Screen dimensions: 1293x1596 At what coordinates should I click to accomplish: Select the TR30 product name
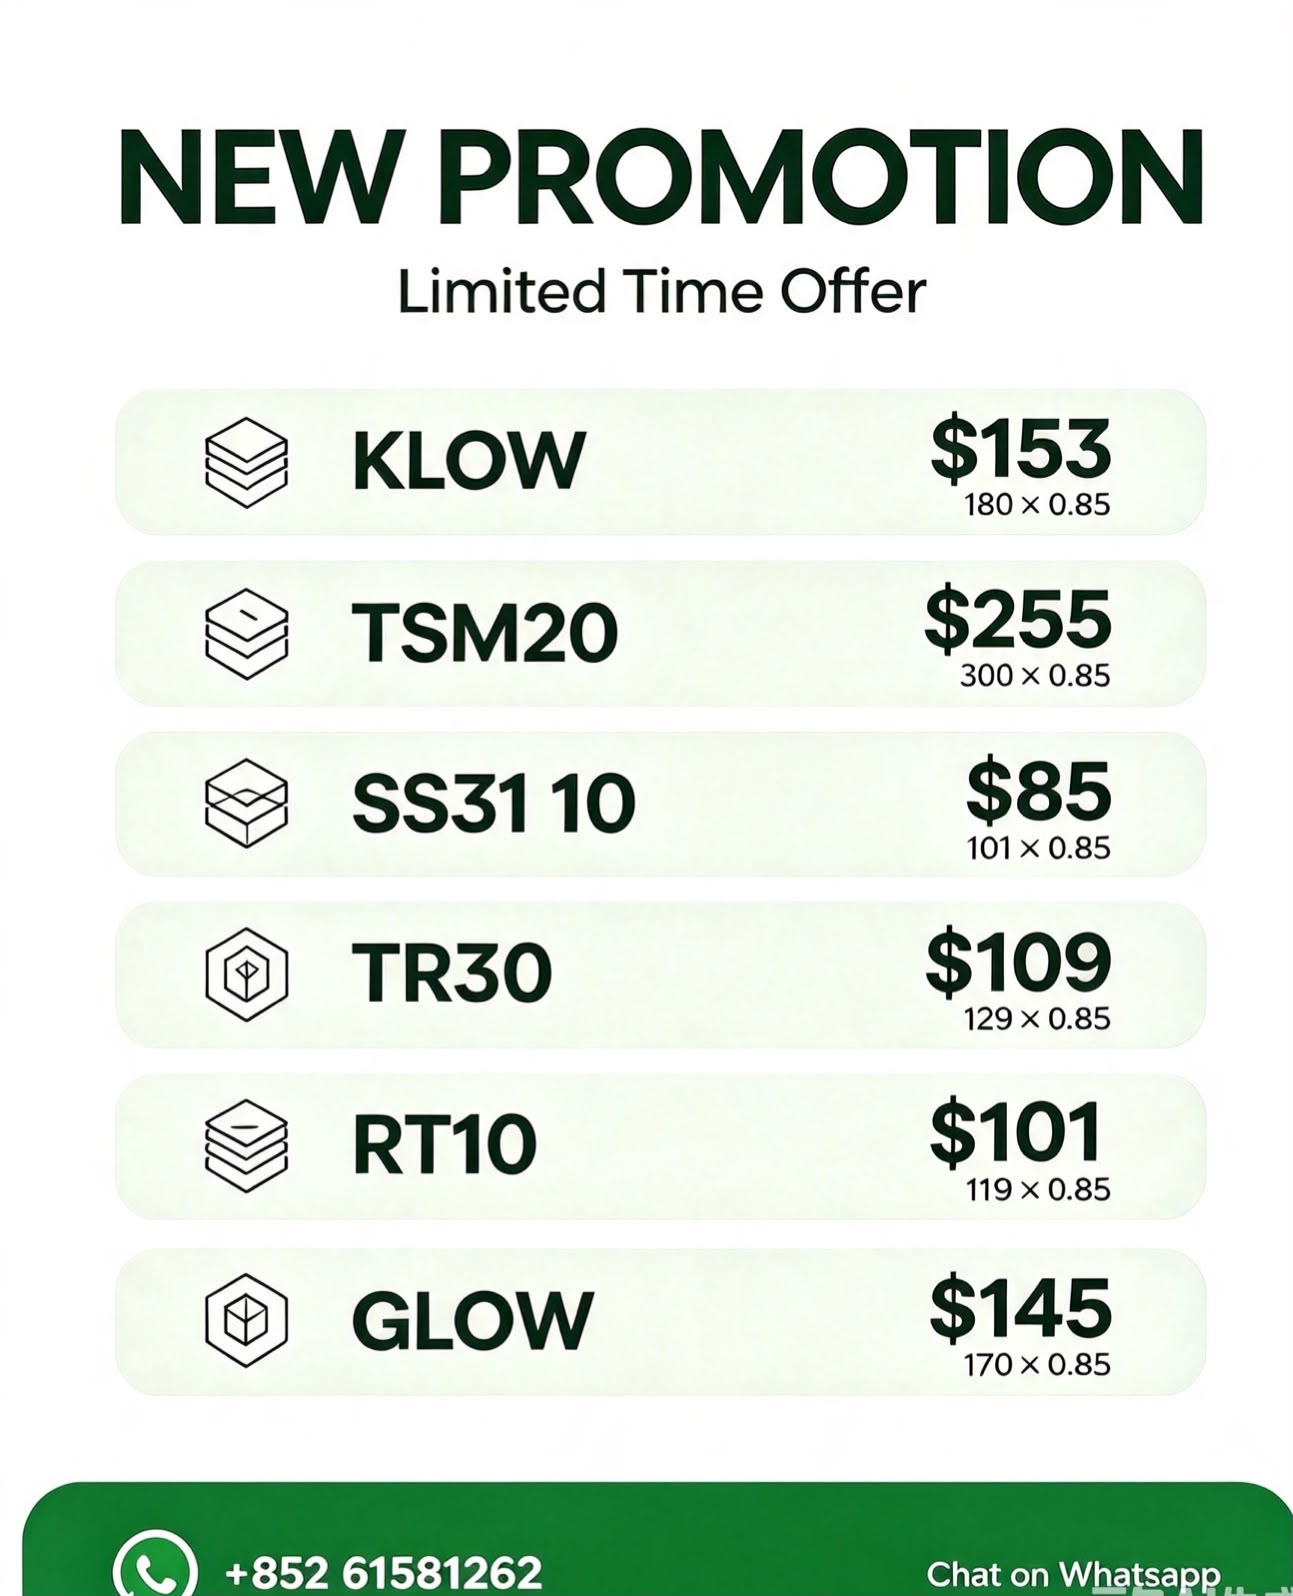(452, 974)
